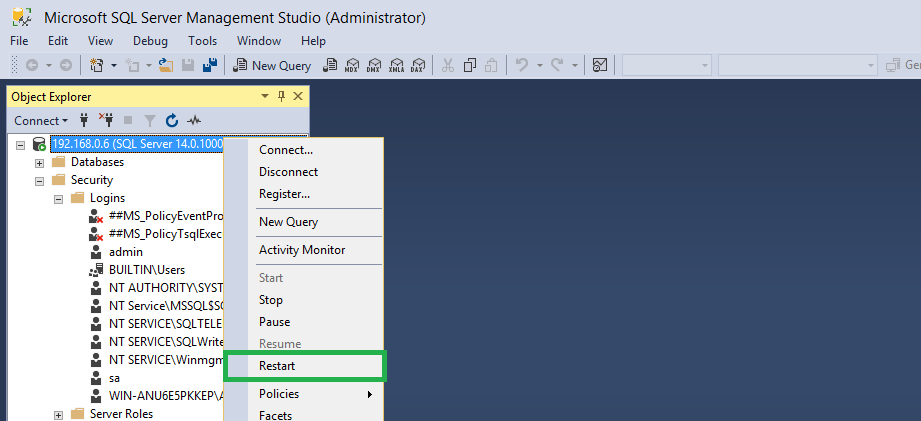Viewport: 921px width, 421px height.
Task: Open the Activity Monitor toolbar icon
Action: pyautogui.click(x=600, y=65)
